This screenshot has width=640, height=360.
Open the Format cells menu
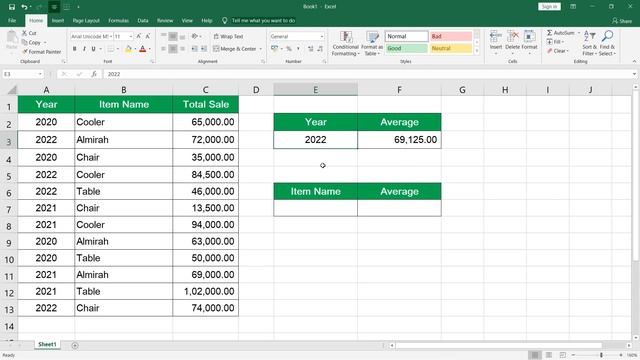click(x=529, y=42)
